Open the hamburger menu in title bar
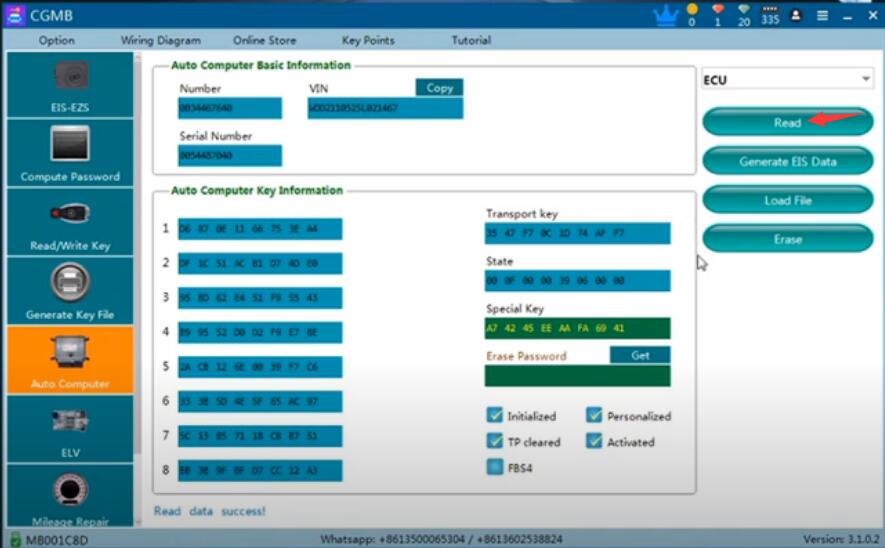Image resolution: width=885 pixels, height=548 pixels. point(822,16)
